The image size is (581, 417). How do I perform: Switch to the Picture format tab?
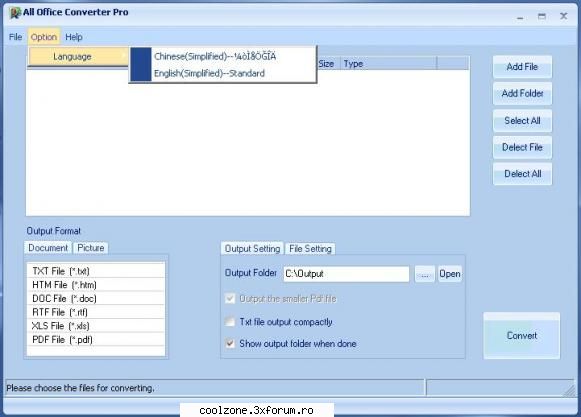tap(91, 248)
